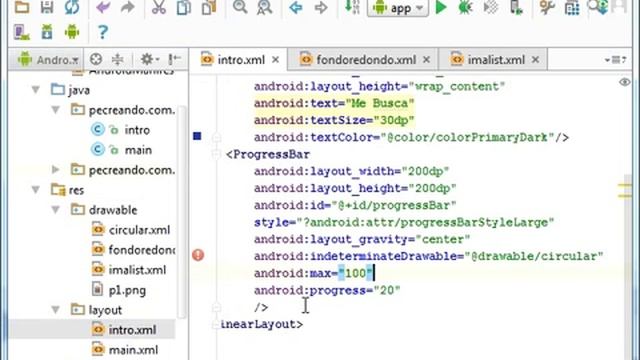
Task: Click the Save All disk icon
Action: pyautogui.click(x=47, y=7)
